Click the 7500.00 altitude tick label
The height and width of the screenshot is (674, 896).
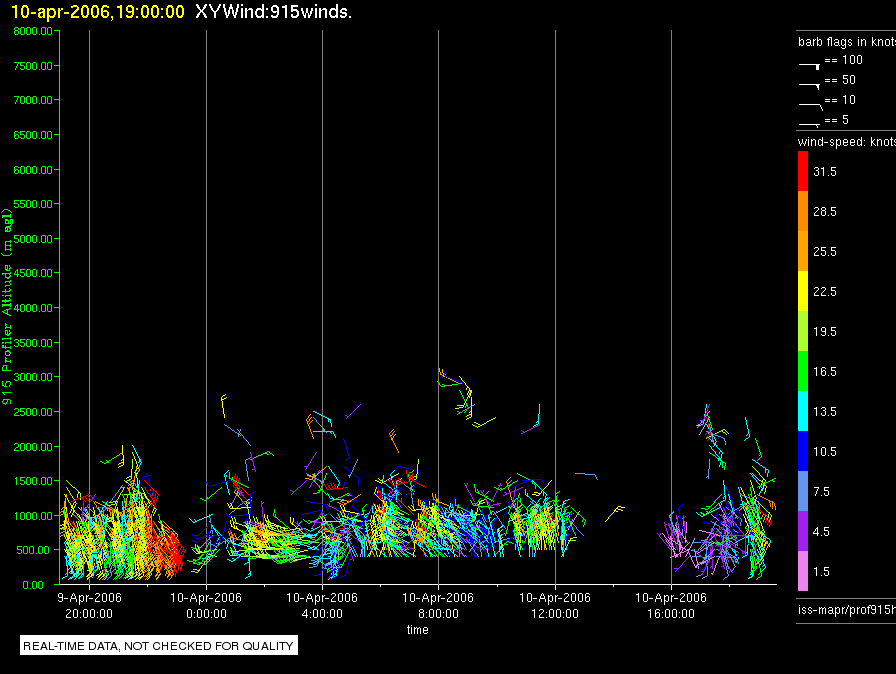click(x=33, y=66)
